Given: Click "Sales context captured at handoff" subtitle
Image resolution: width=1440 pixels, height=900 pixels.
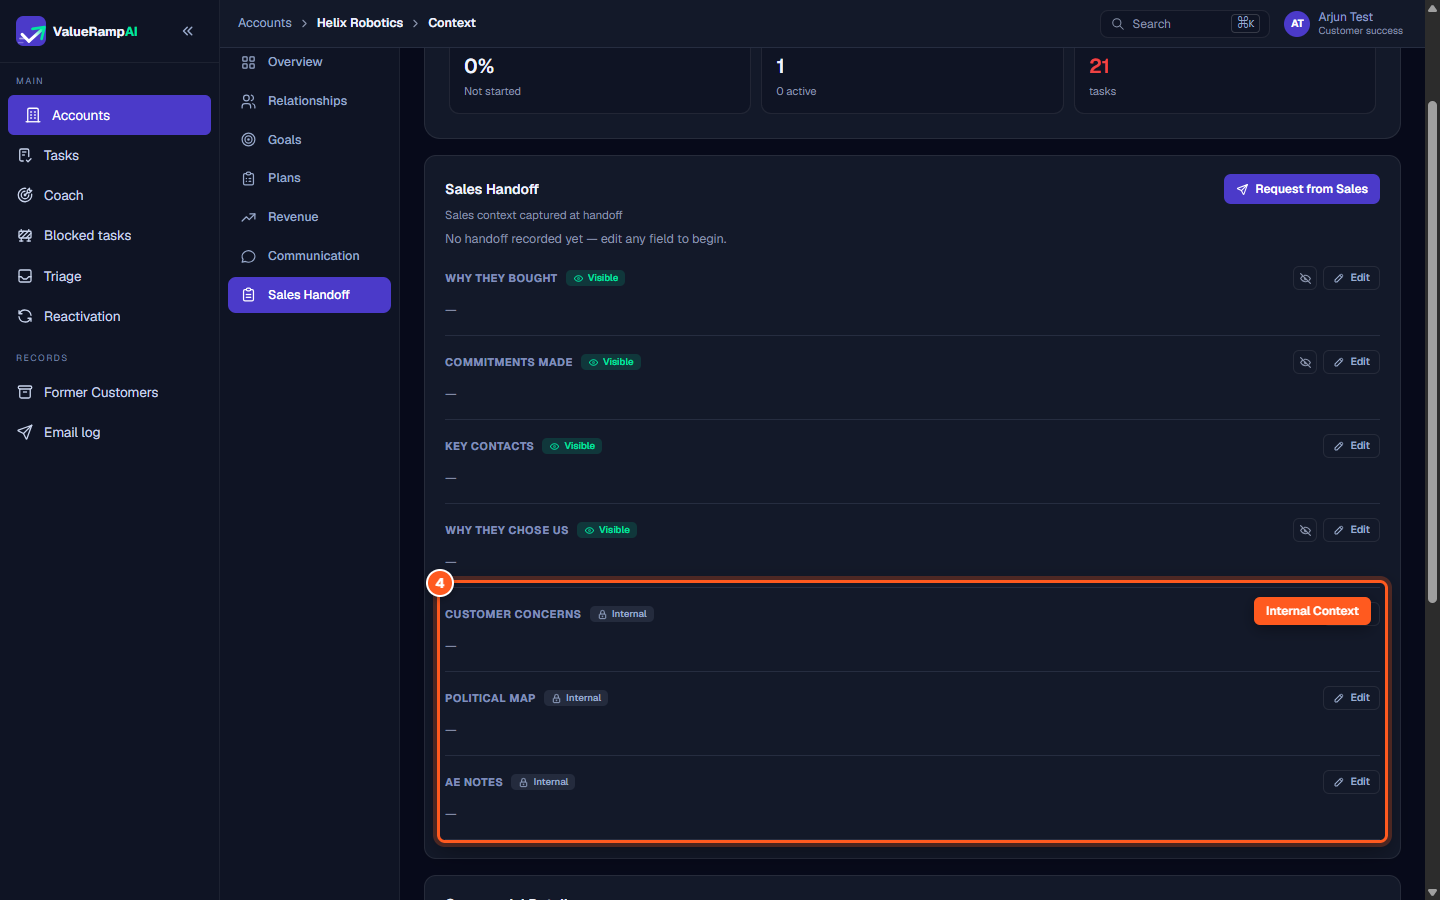Looking at the screenshot, I should click(534, 215).
